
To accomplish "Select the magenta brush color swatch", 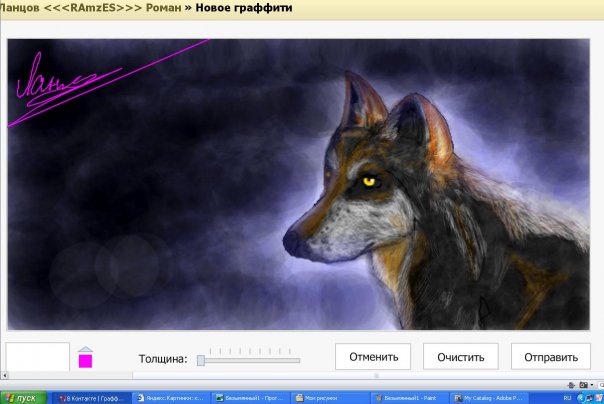I will pos(85,360).
